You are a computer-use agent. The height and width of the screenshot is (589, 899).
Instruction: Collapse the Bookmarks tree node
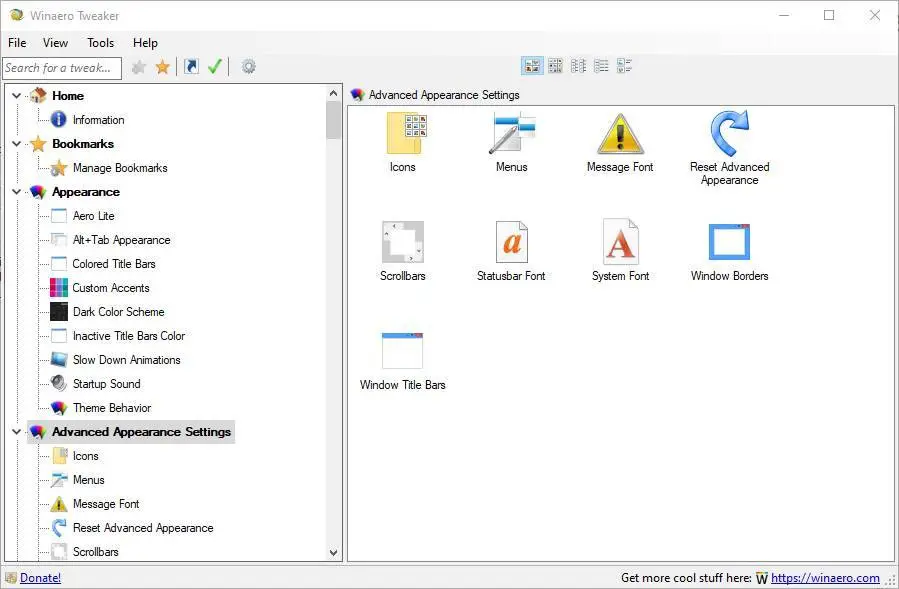click(x=17, y=144)
